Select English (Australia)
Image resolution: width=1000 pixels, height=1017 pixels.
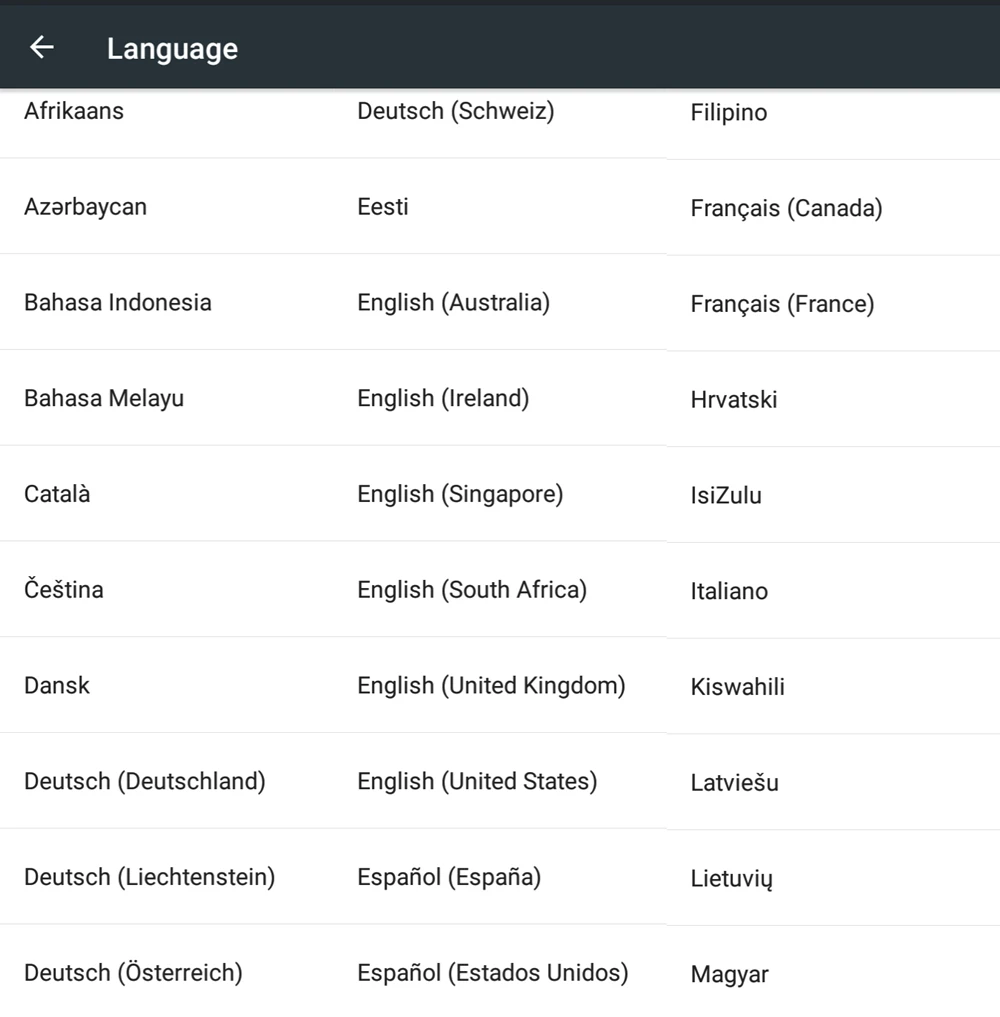point(453,302)
